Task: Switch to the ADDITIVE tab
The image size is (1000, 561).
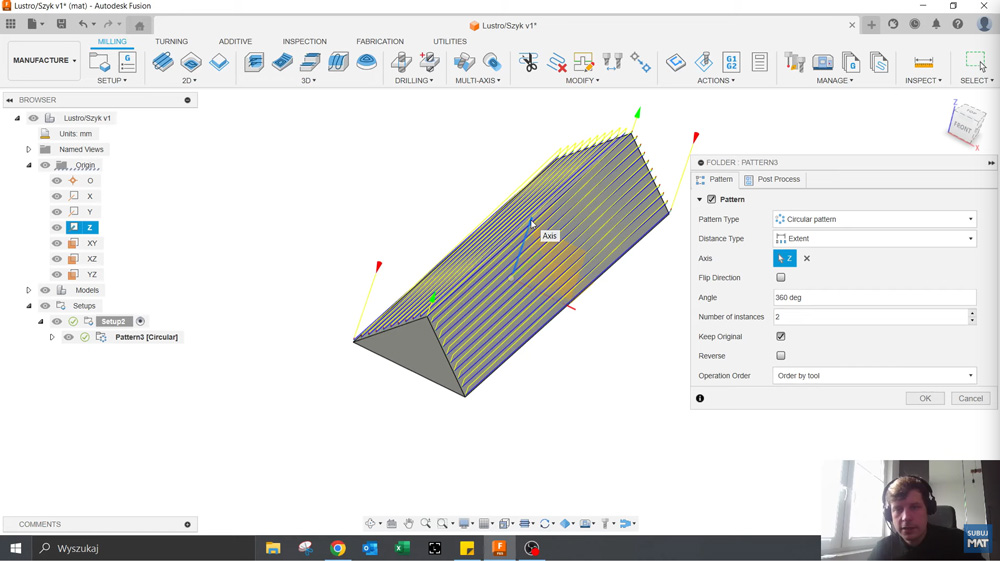Action: click(x=235, y=41)
